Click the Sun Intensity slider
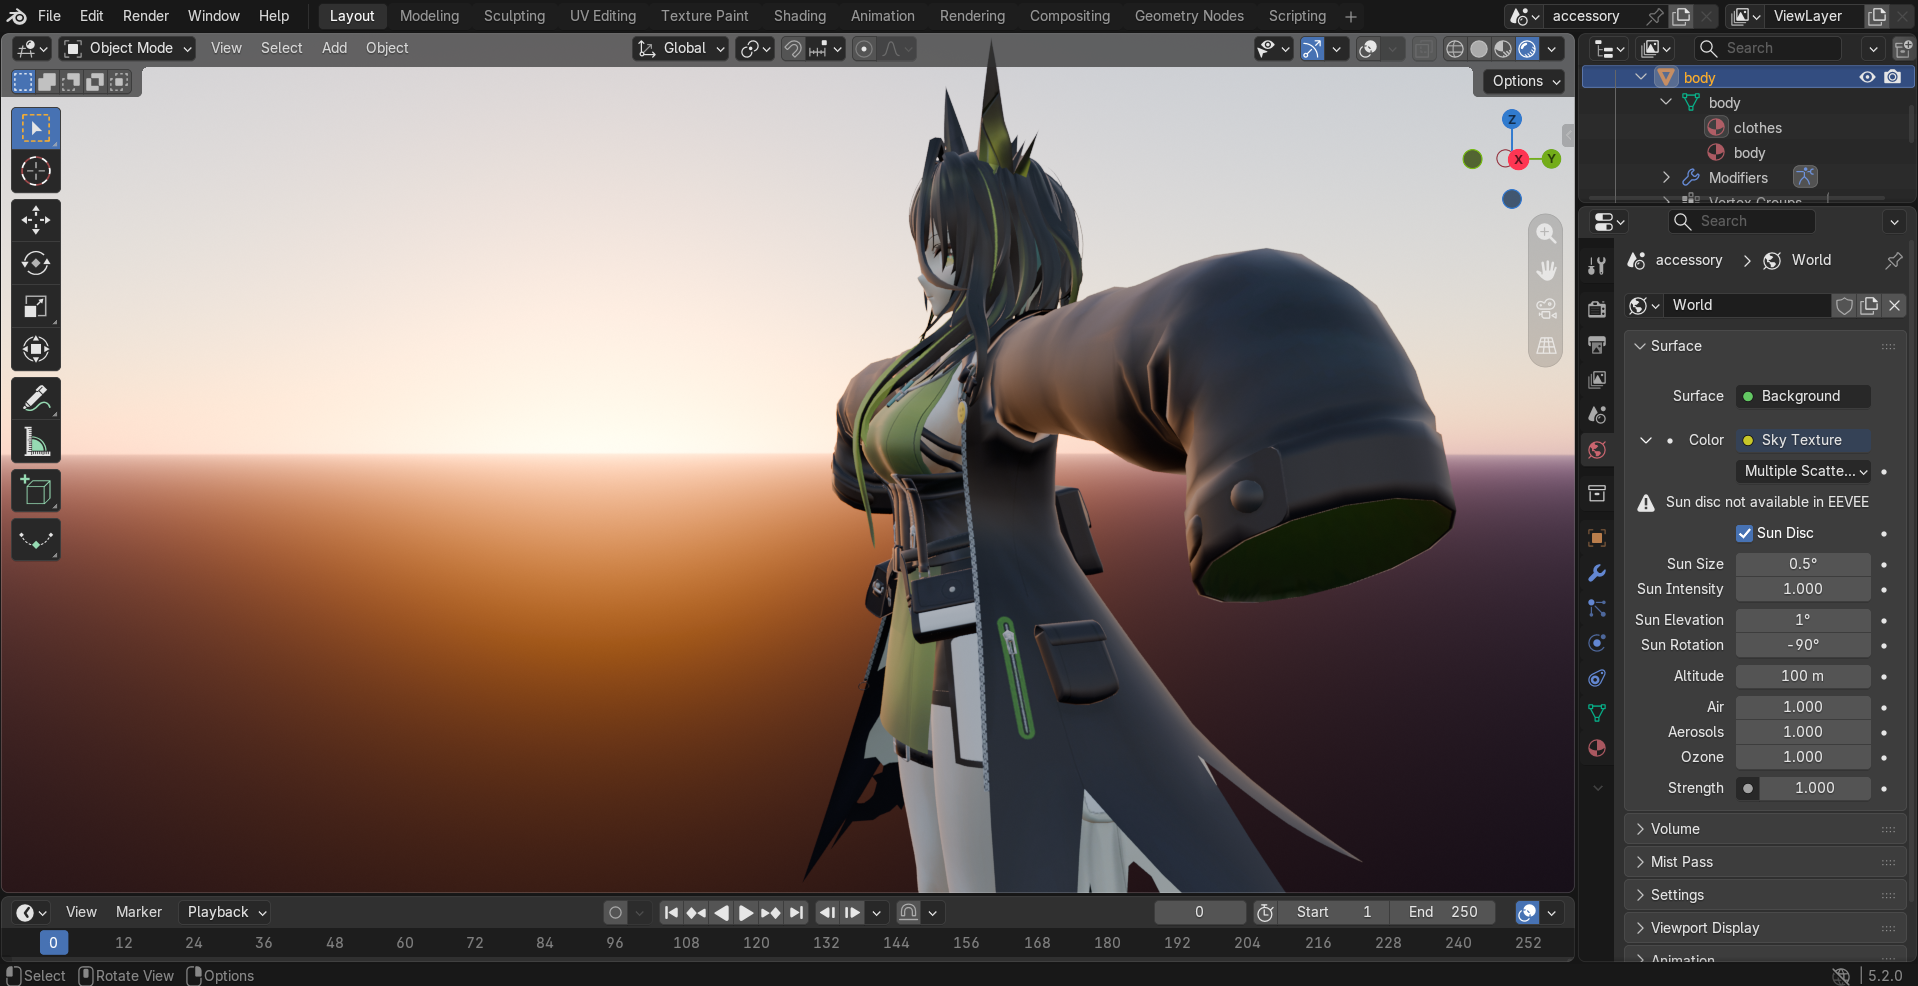 pos(1804,589)
